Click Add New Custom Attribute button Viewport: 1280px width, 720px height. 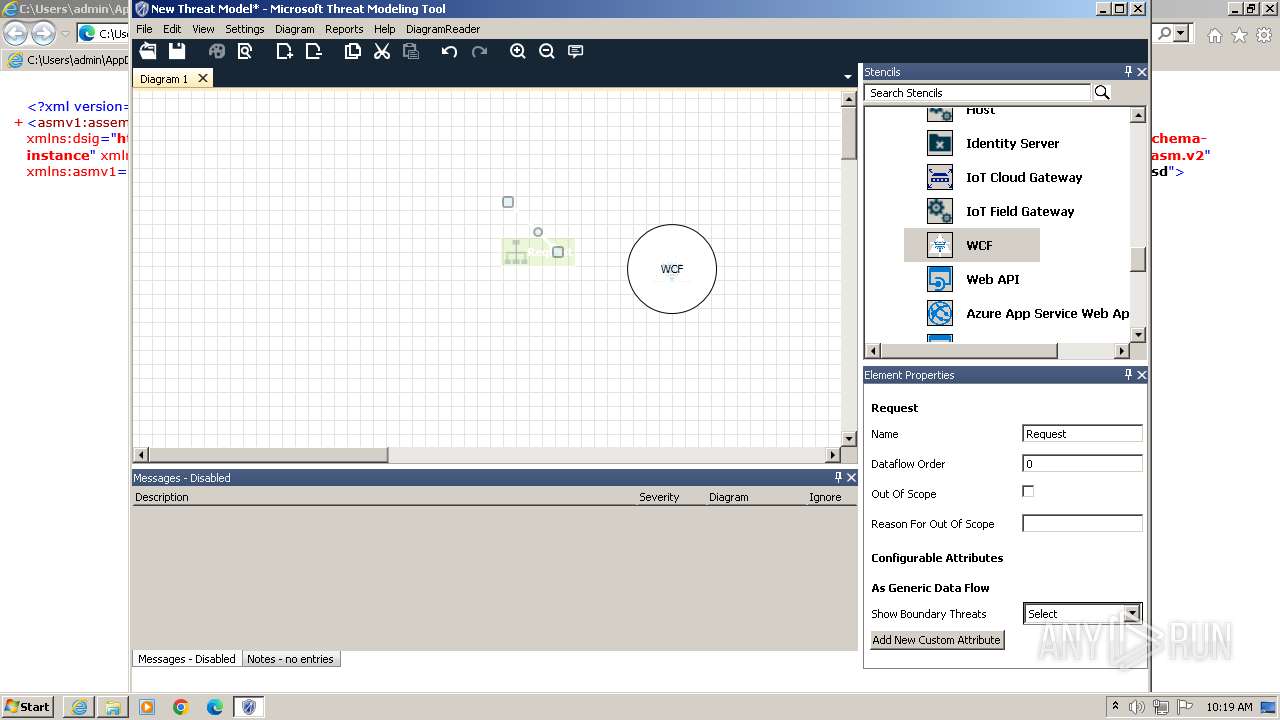936,640
